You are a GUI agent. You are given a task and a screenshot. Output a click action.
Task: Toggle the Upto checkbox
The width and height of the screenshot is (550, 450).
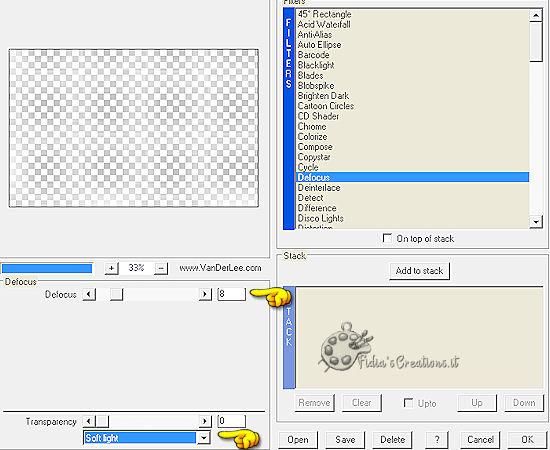(x=408, y=403)
